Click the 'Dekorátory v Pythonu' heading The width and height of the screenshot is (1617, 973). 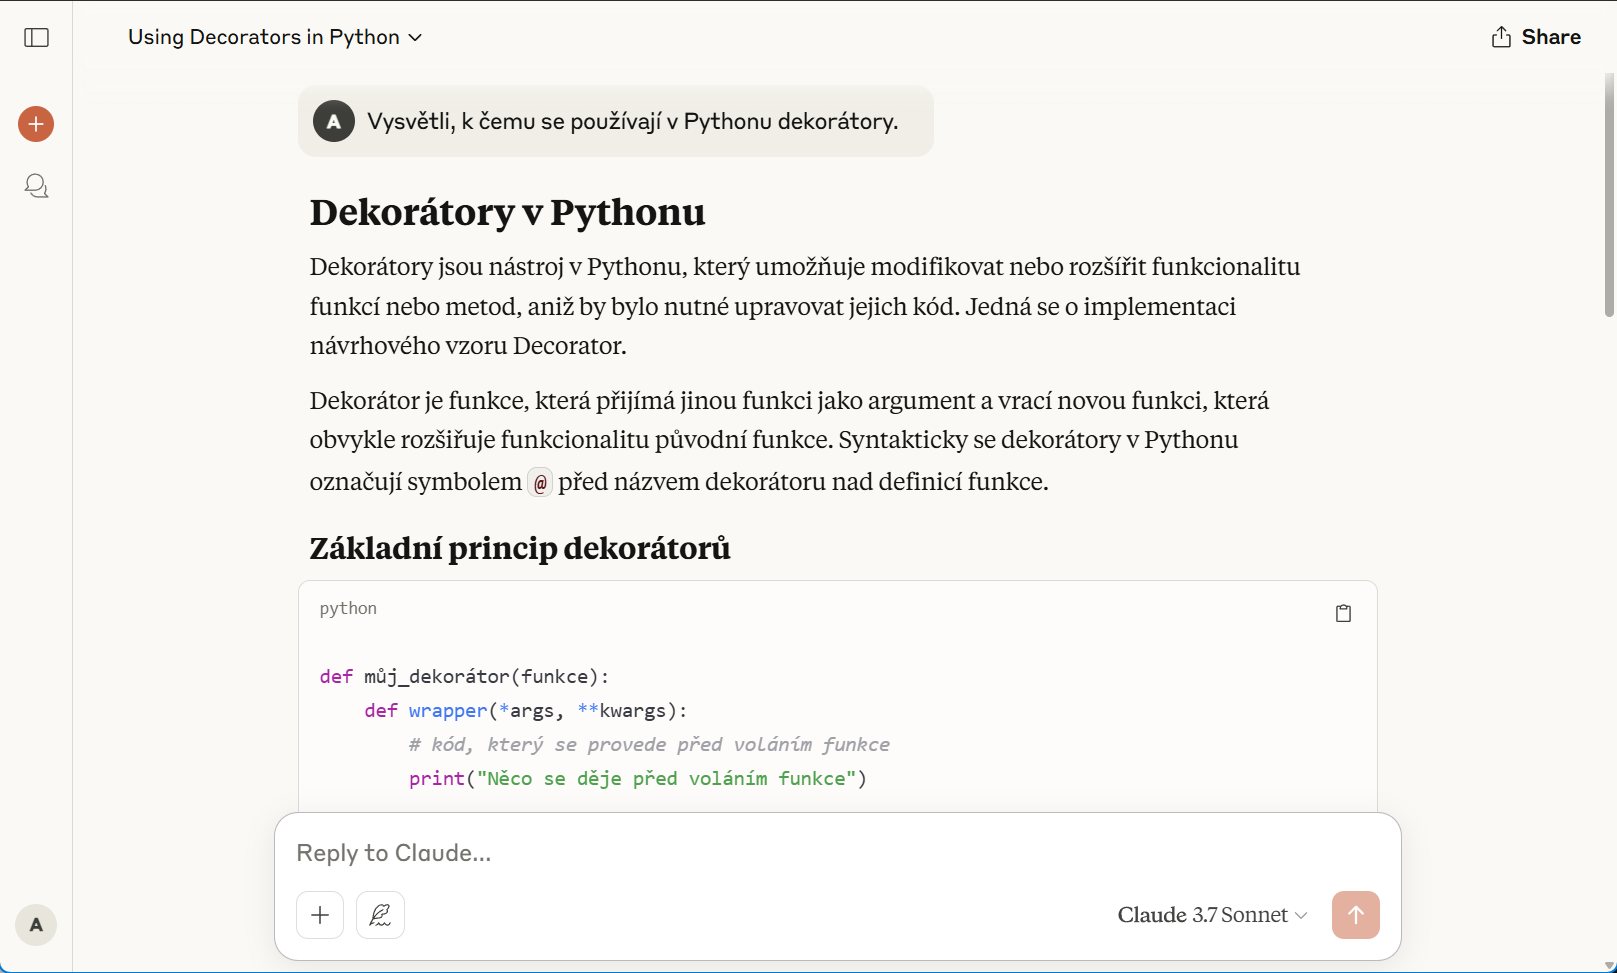(x=507, y=212)
